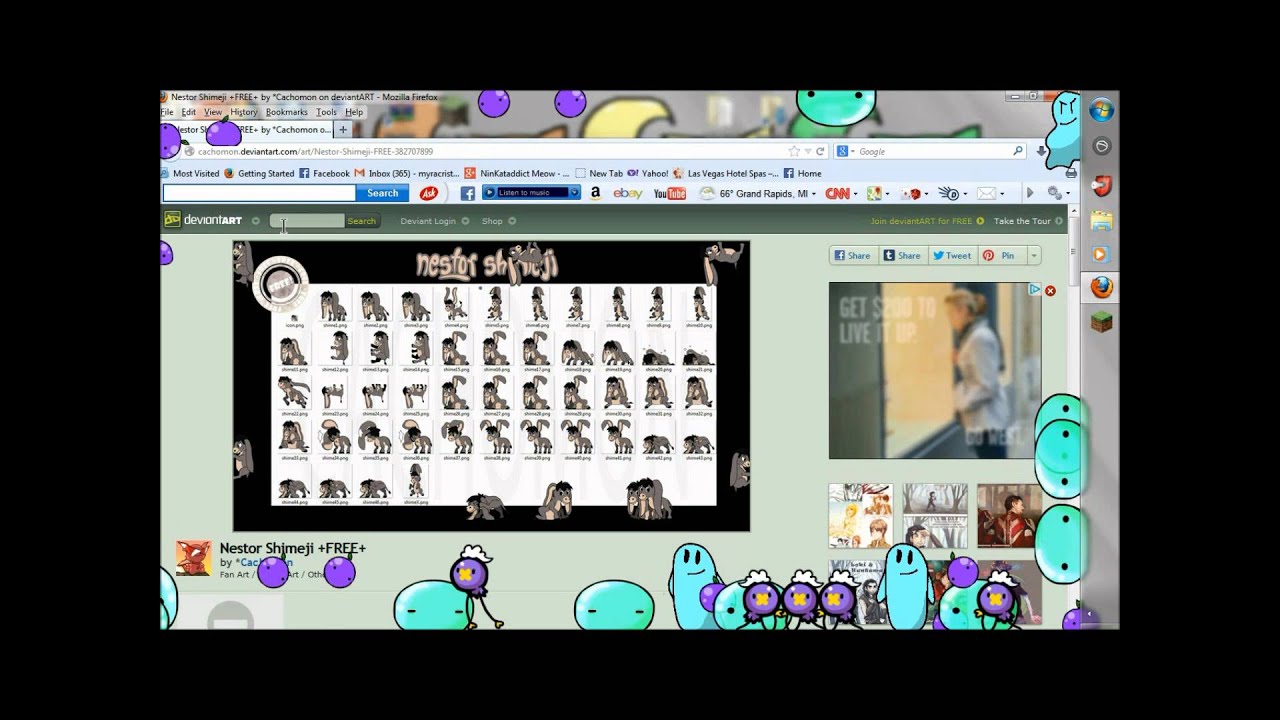Image resolution: width=1280 pixels, height=720 pixels.
Task: Click the AdChoices triangle icon
Action: (x=1035, y=289)
